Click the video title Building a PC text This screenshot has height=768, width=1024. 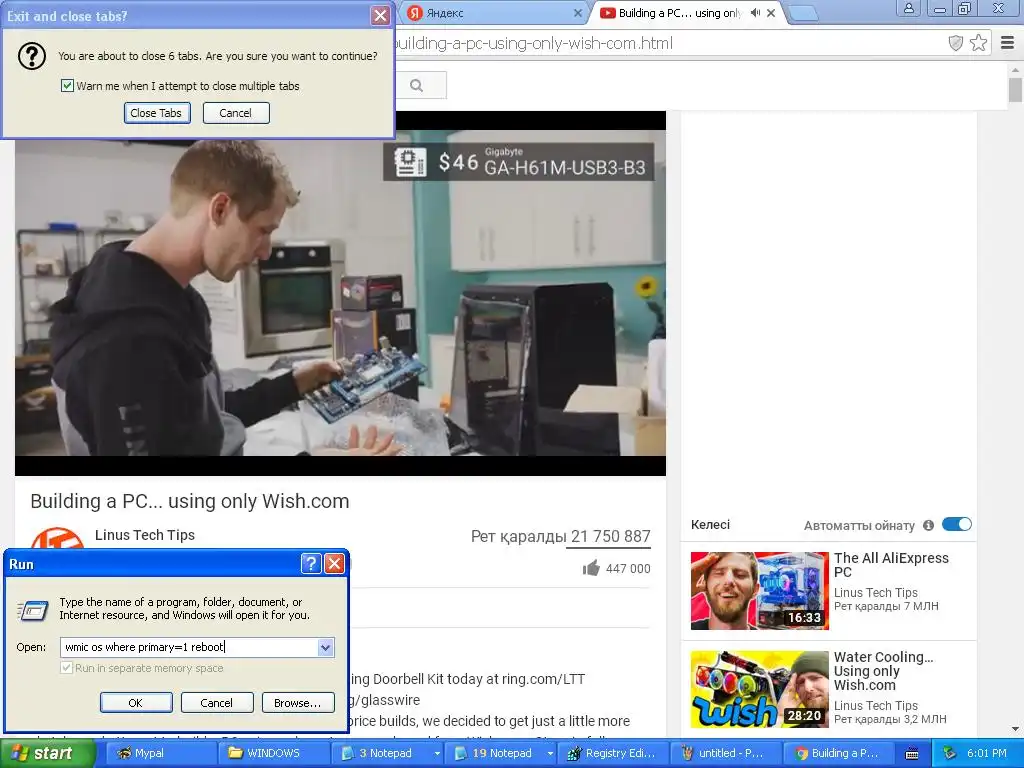(189, 501)
